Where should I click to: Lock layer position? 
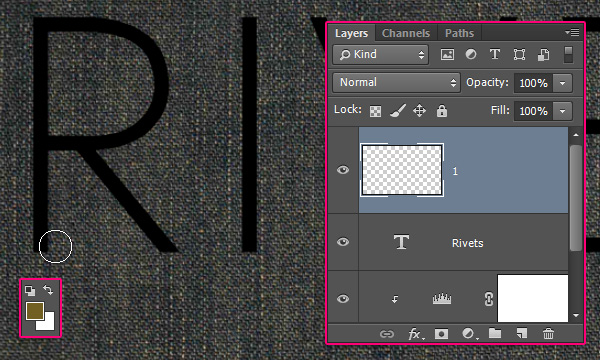pos(419,111)
